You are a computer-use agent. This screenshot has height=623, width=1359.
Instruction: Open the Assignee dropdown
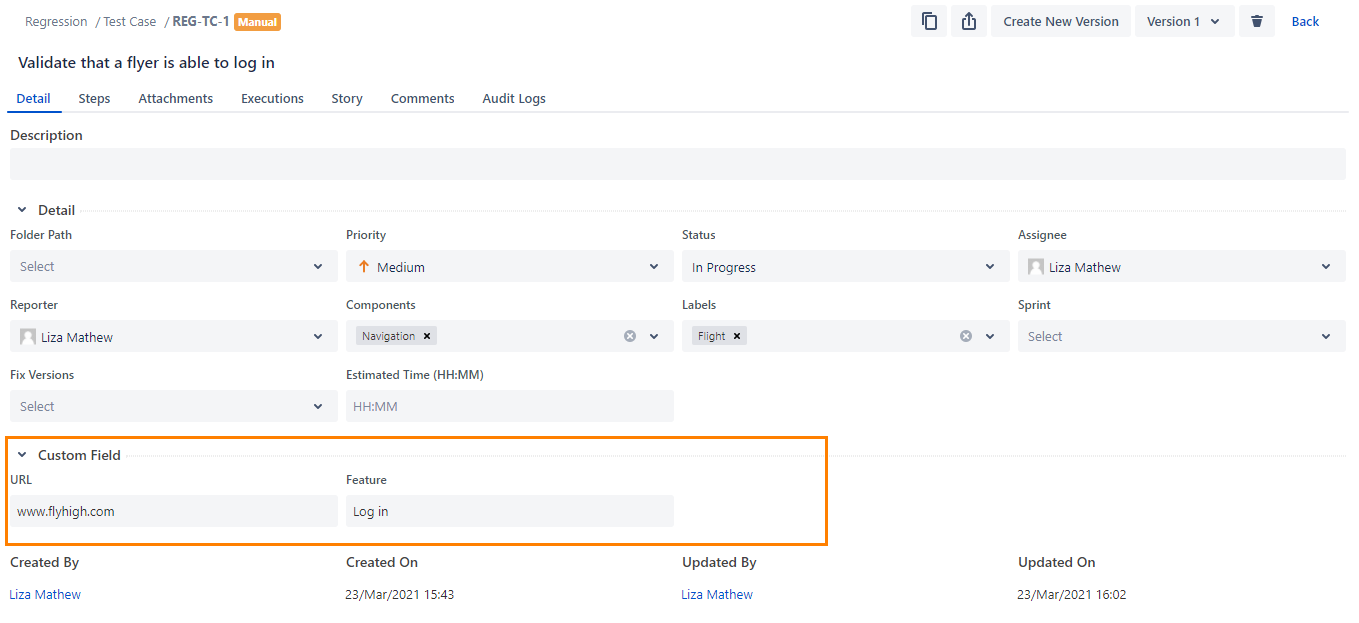1182,266
